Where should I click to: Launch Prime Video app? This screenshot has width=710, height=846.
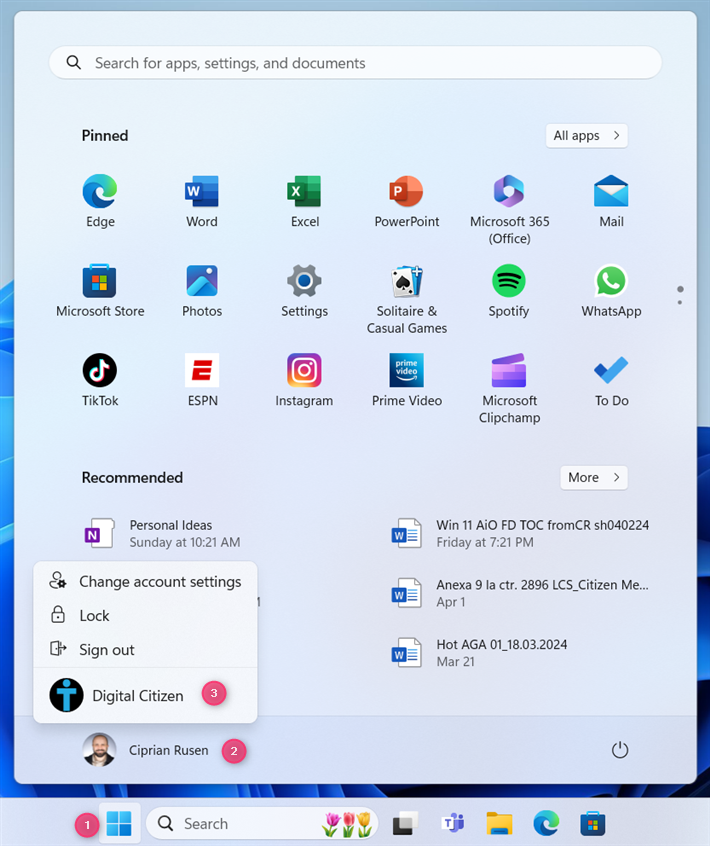tap(407, 380)
